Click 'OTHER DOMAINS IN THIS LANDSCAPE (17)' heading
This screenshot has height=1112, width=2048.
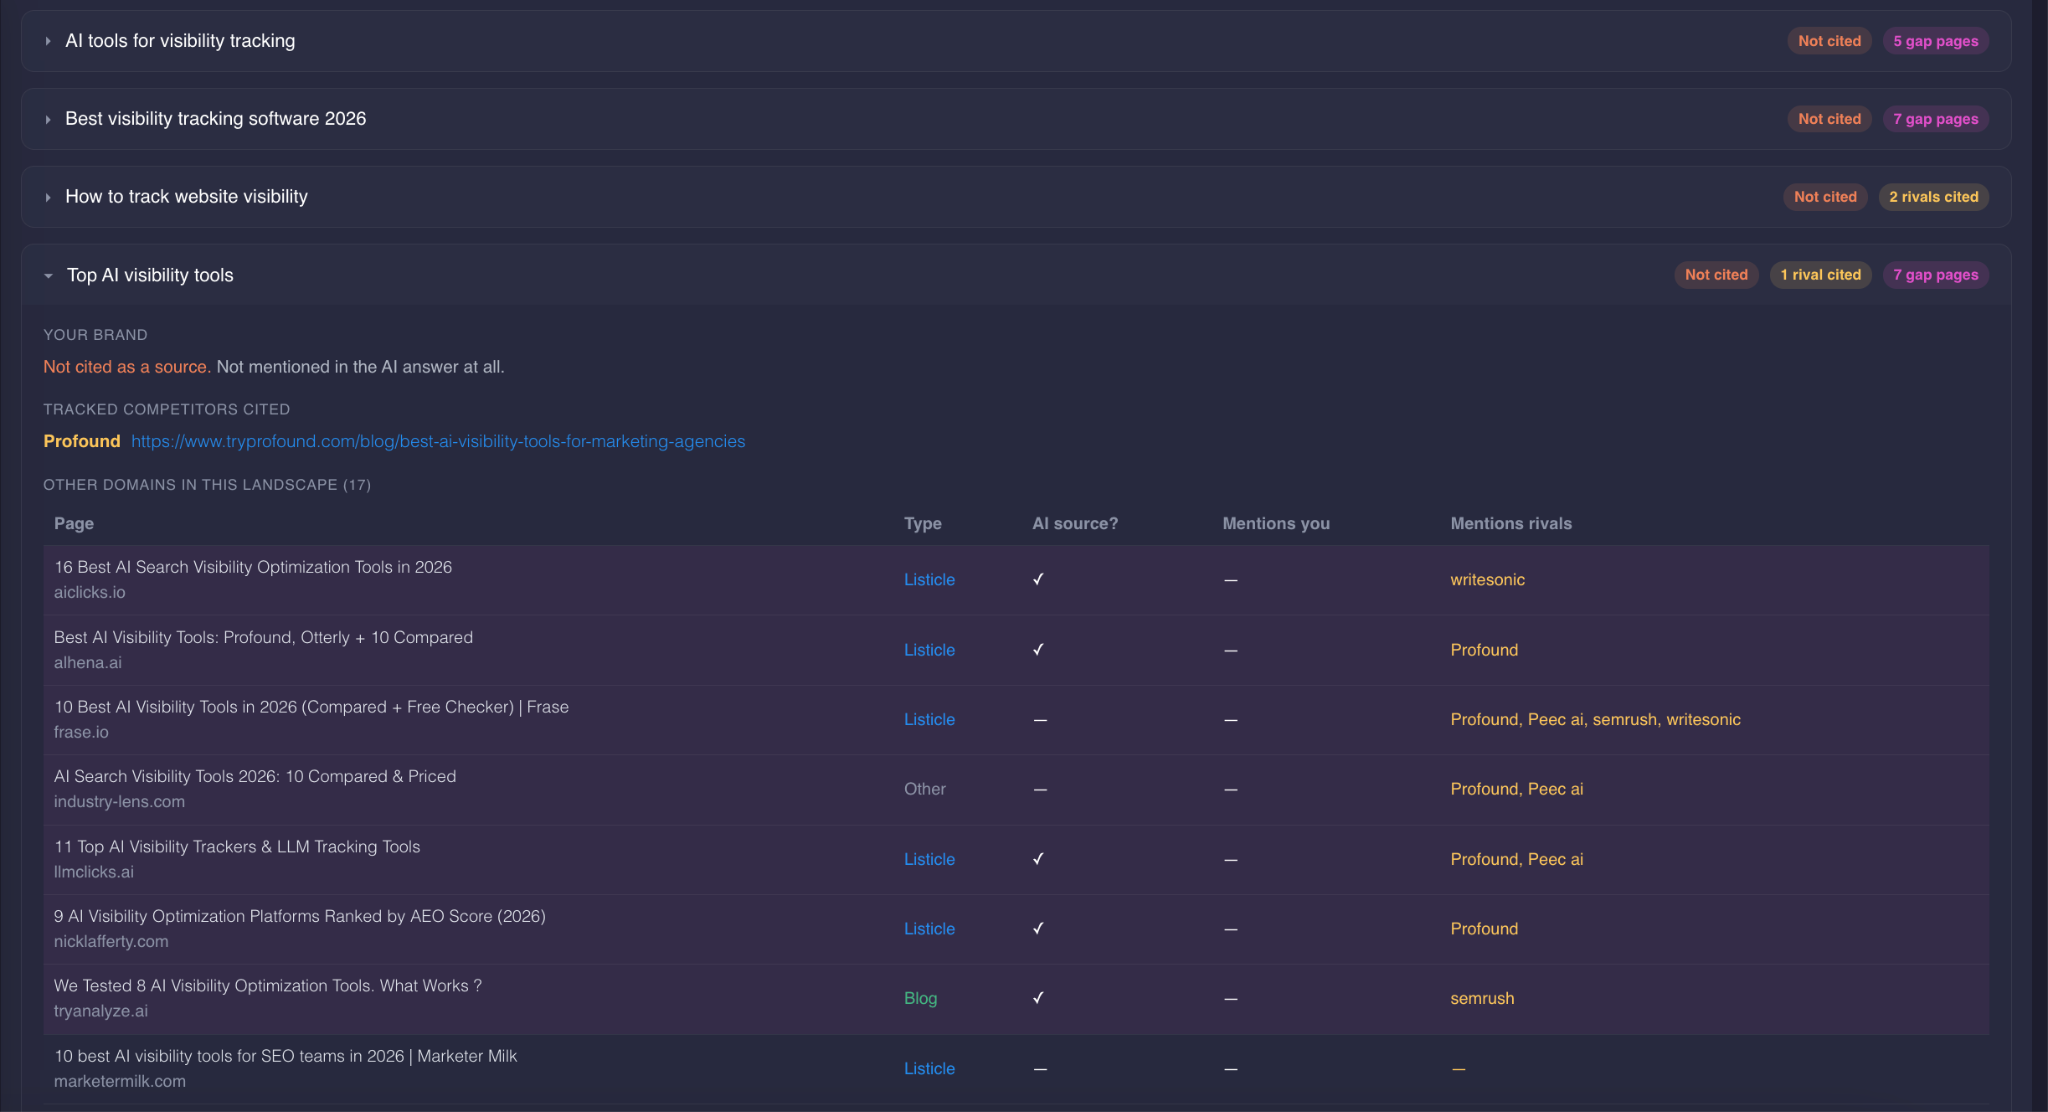207,485
